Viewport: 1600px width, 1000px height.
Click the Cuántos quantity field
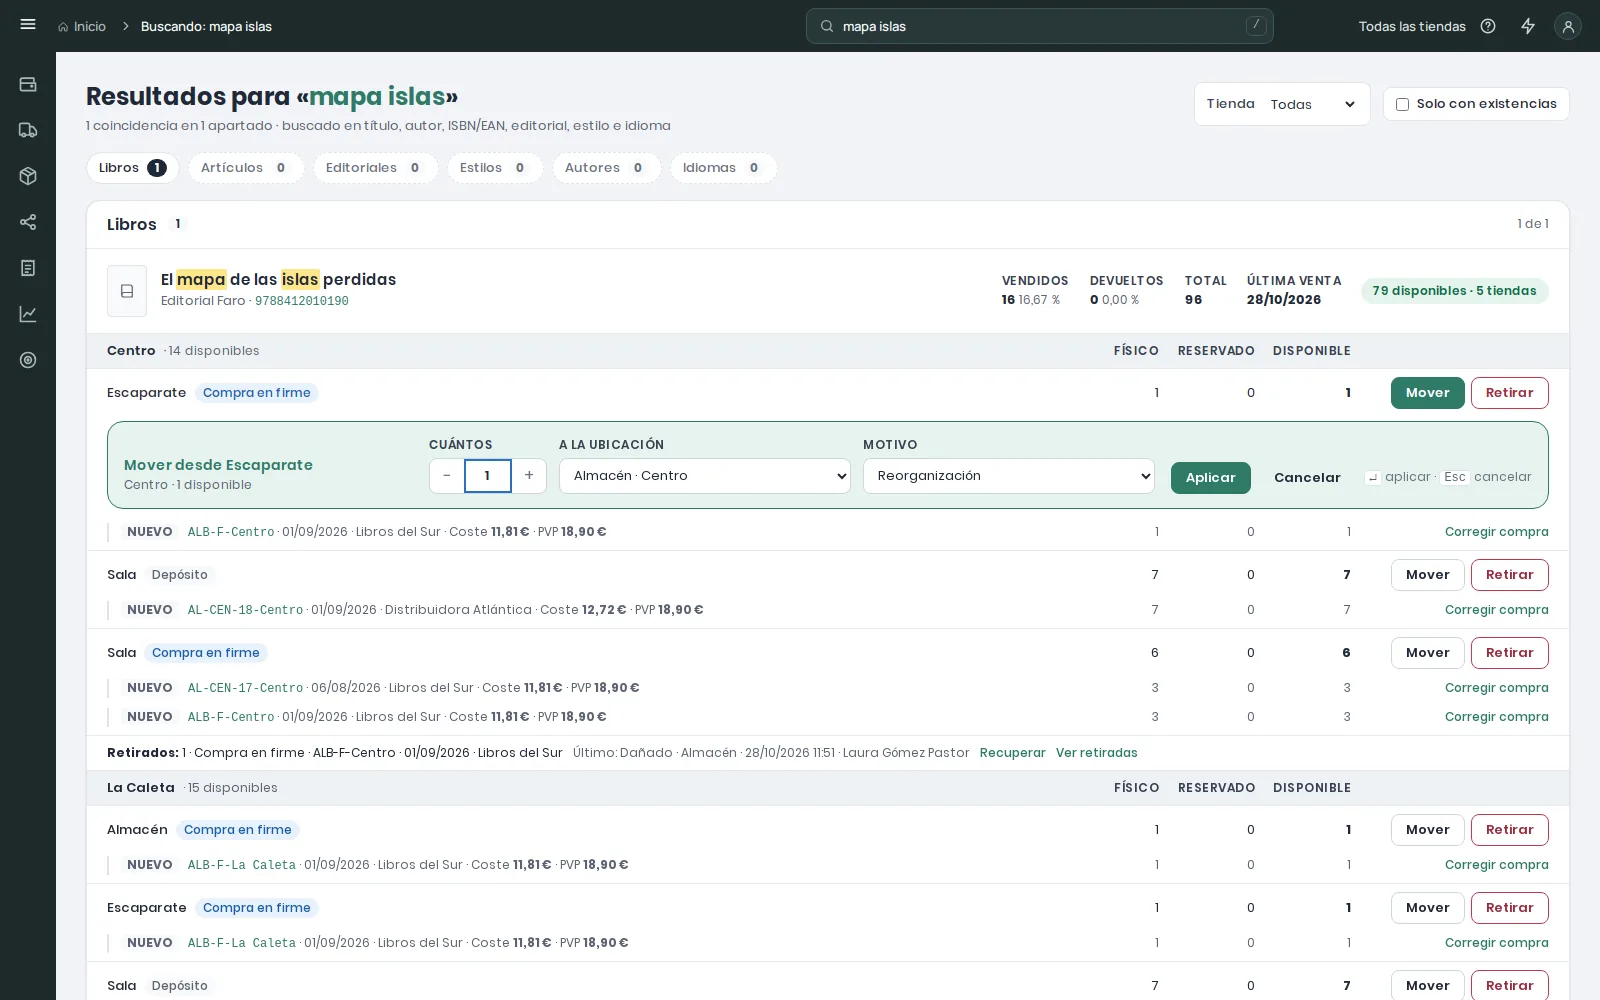click(x=488, y=476)
